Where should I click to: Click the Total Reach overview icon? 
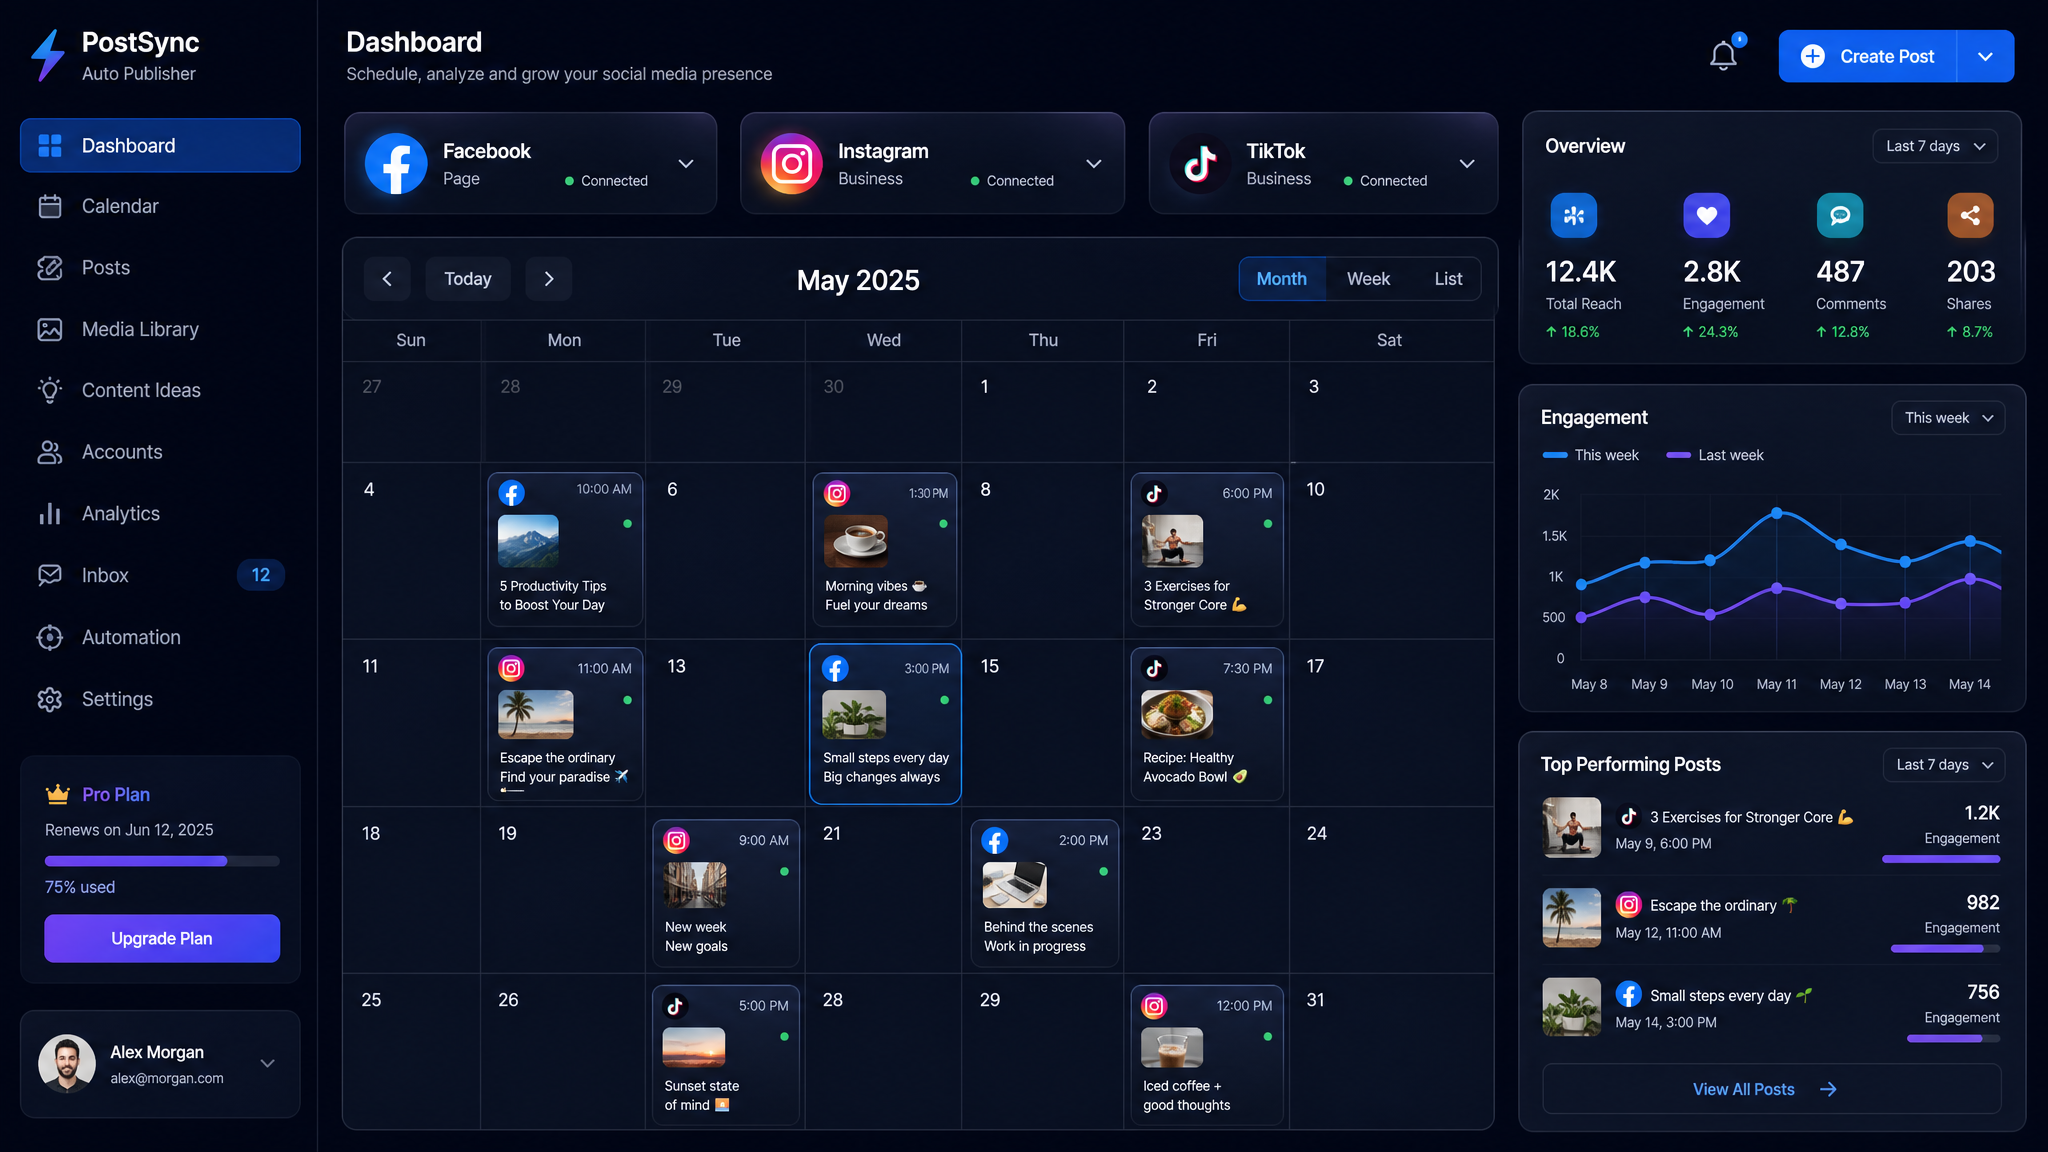click(1573, 215)
